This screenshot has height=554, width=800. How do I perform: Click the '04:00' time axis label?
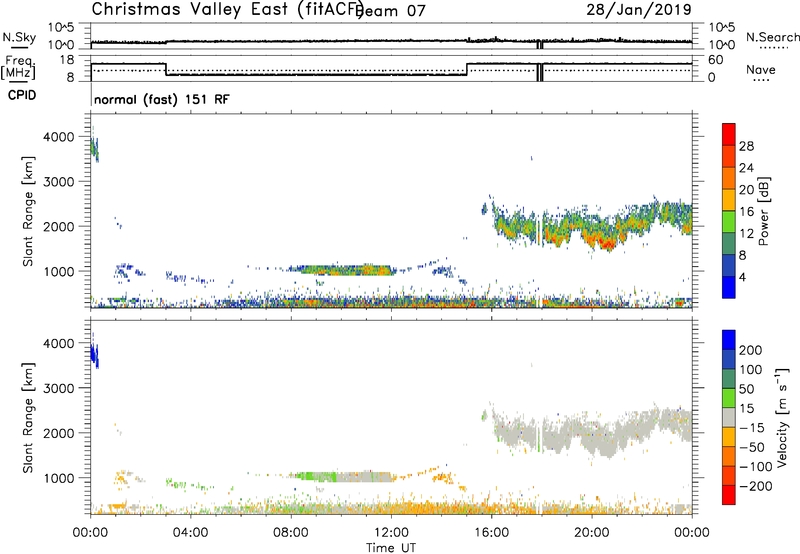click(191, 533)
